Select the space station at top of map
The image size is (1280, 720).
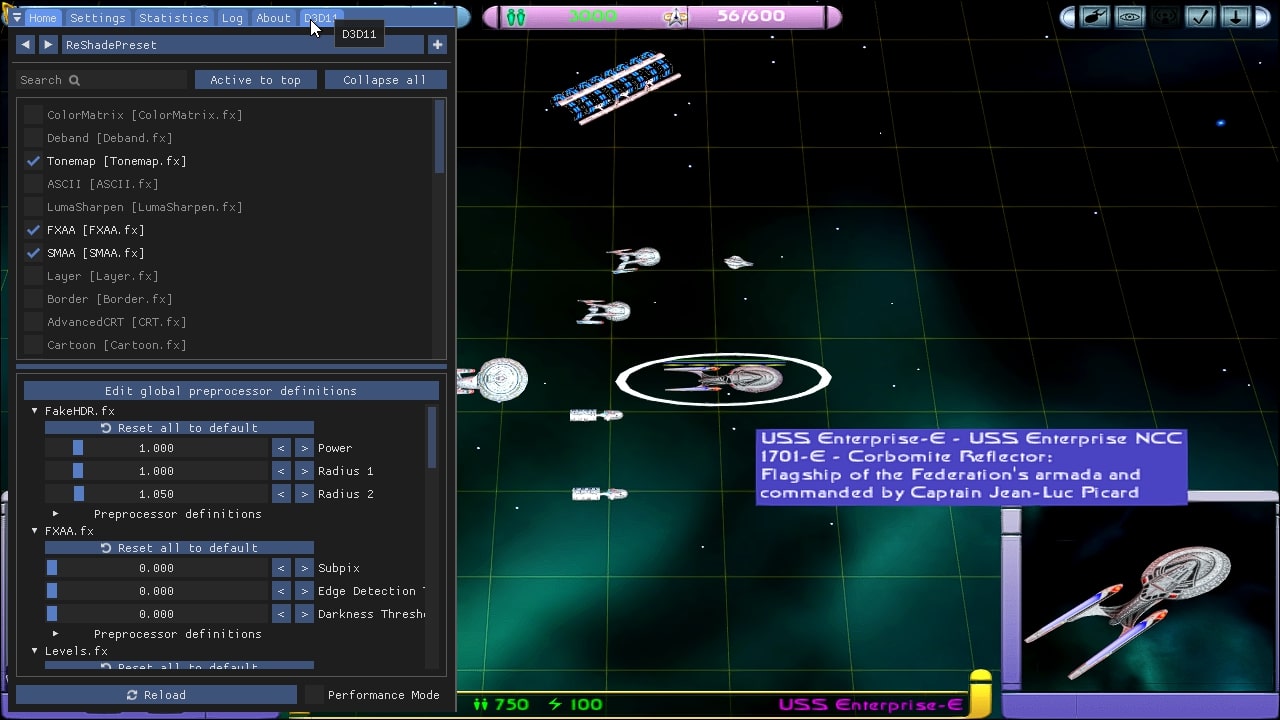[x=615, y=87]
